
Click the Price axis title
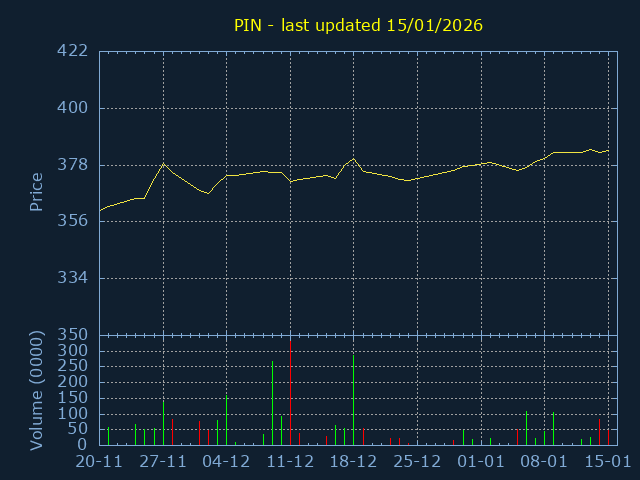point(36,192)
